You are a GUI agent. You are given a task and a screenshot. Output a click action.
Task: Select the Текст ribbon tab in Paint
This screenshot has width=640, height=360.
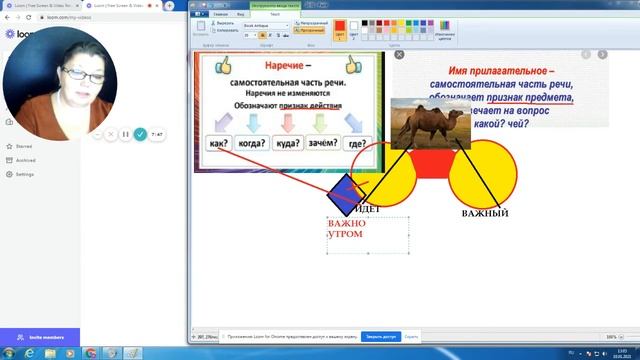coord(275,14)
